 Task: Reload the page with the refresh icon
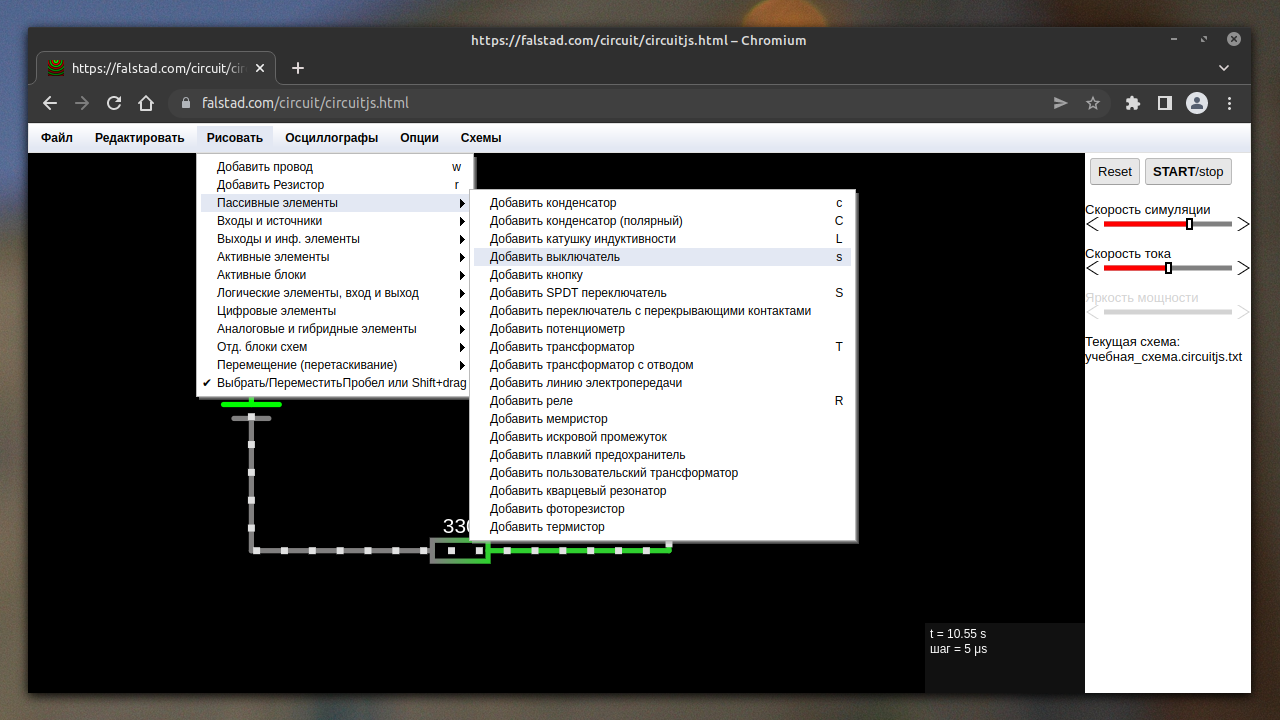114,103
